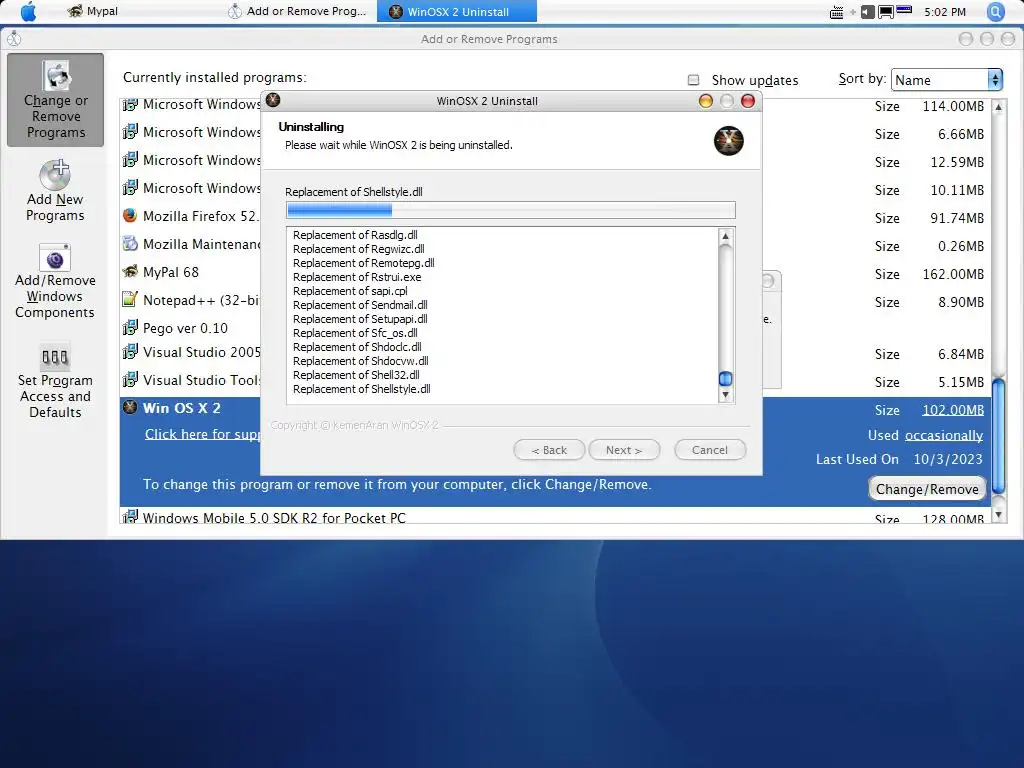Image resolution: width=1024 pixels, height=768 pixels.
Task: Select 'Replacement of Setupapi.dll' log line
Action: [x=360, y=319]
